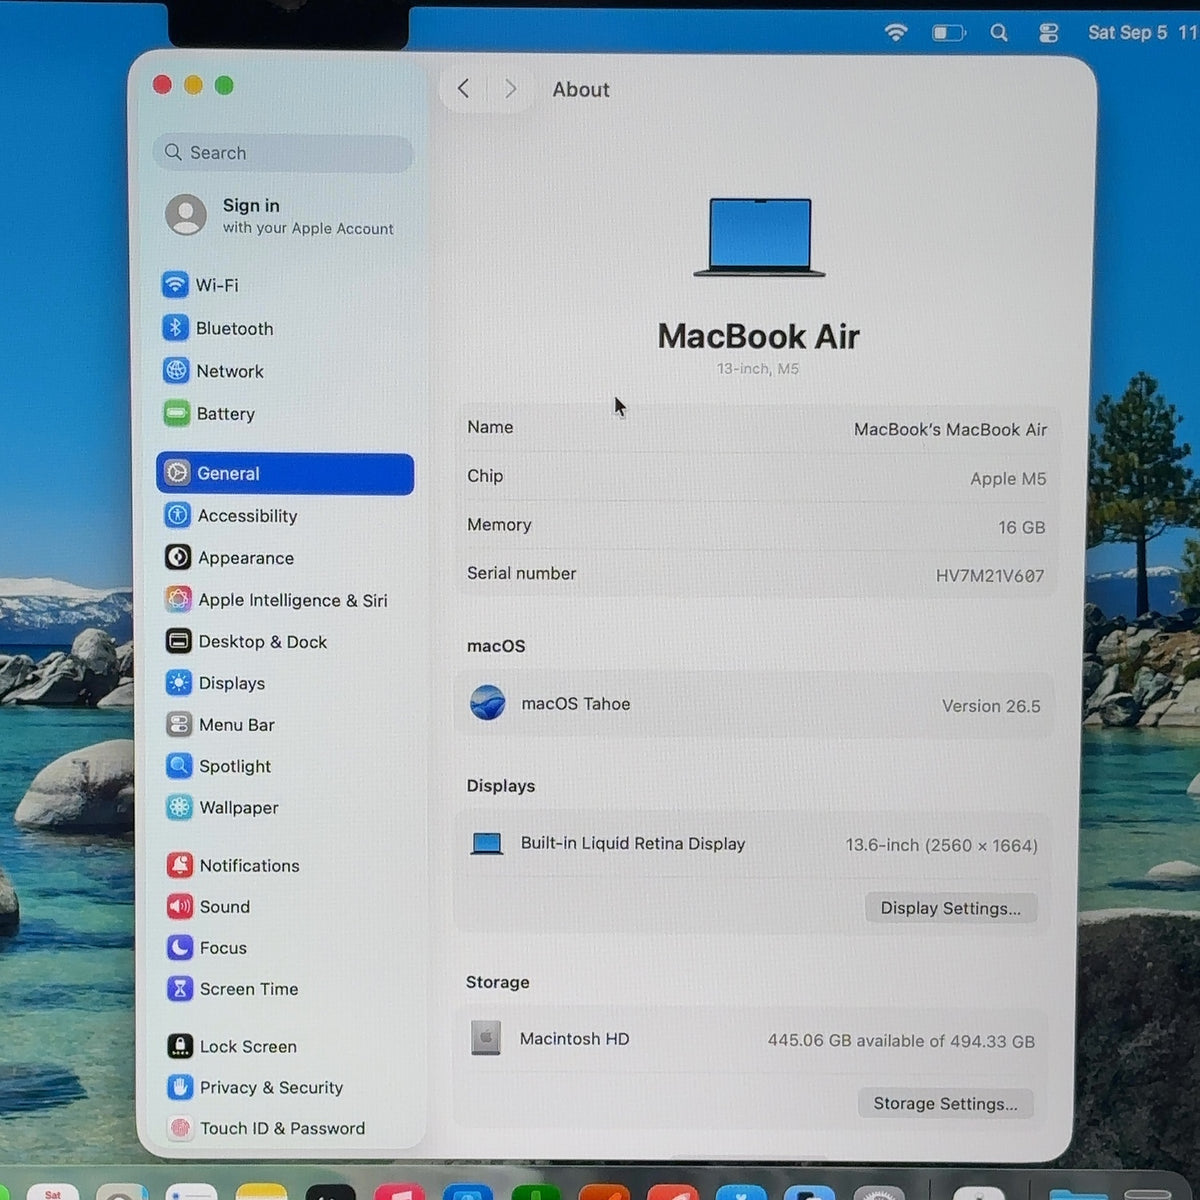
Task: Open the Wallpaper flower icon
Action: [x=180, y=807]
